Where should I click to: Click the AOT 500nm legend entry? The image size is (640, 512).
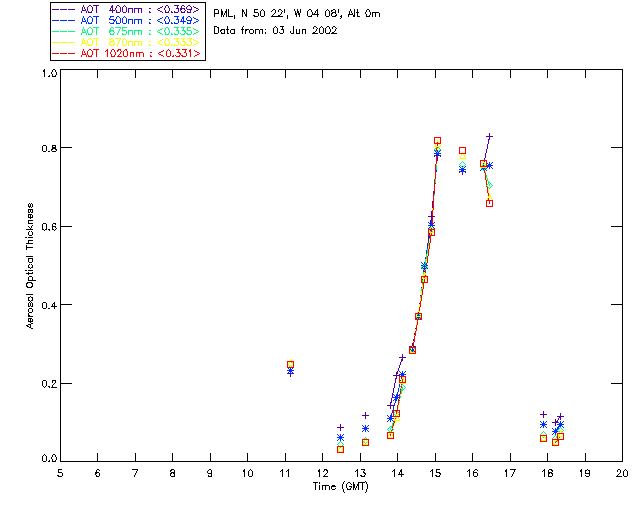tap(126, 20)
